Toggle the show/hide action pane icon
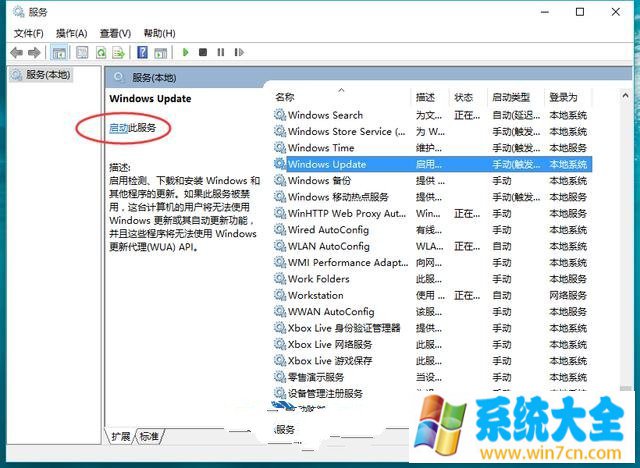 pyautogui.click(x=160, y=52)
